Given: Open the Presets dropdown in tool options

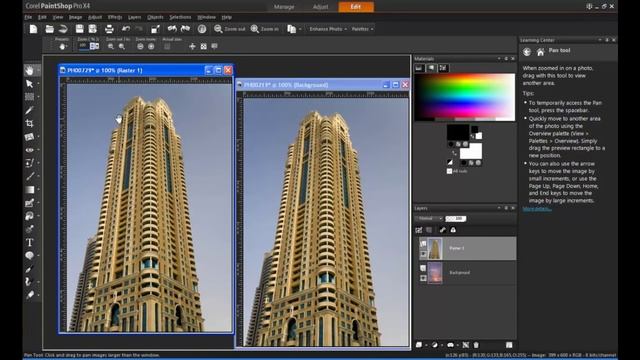Looking at the screenshot, I should [x=63, y=47].
